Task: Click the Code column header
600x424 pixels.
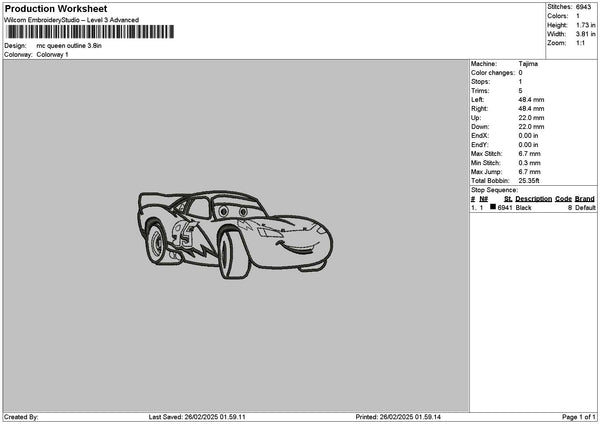Action: [x=563, y=199]
